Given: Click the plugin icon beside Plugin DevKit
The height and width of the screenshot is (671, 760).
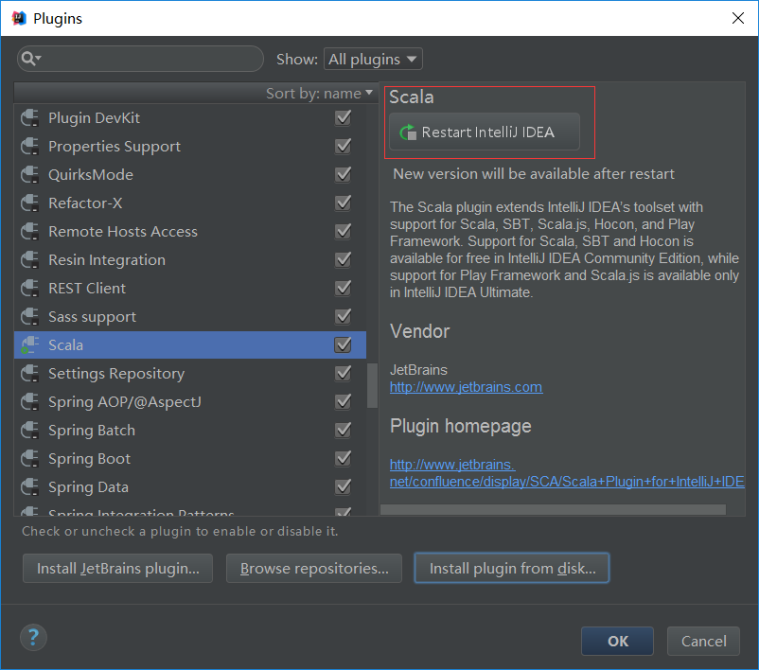Looking at the screenshot, I should [x=29, y=118].
